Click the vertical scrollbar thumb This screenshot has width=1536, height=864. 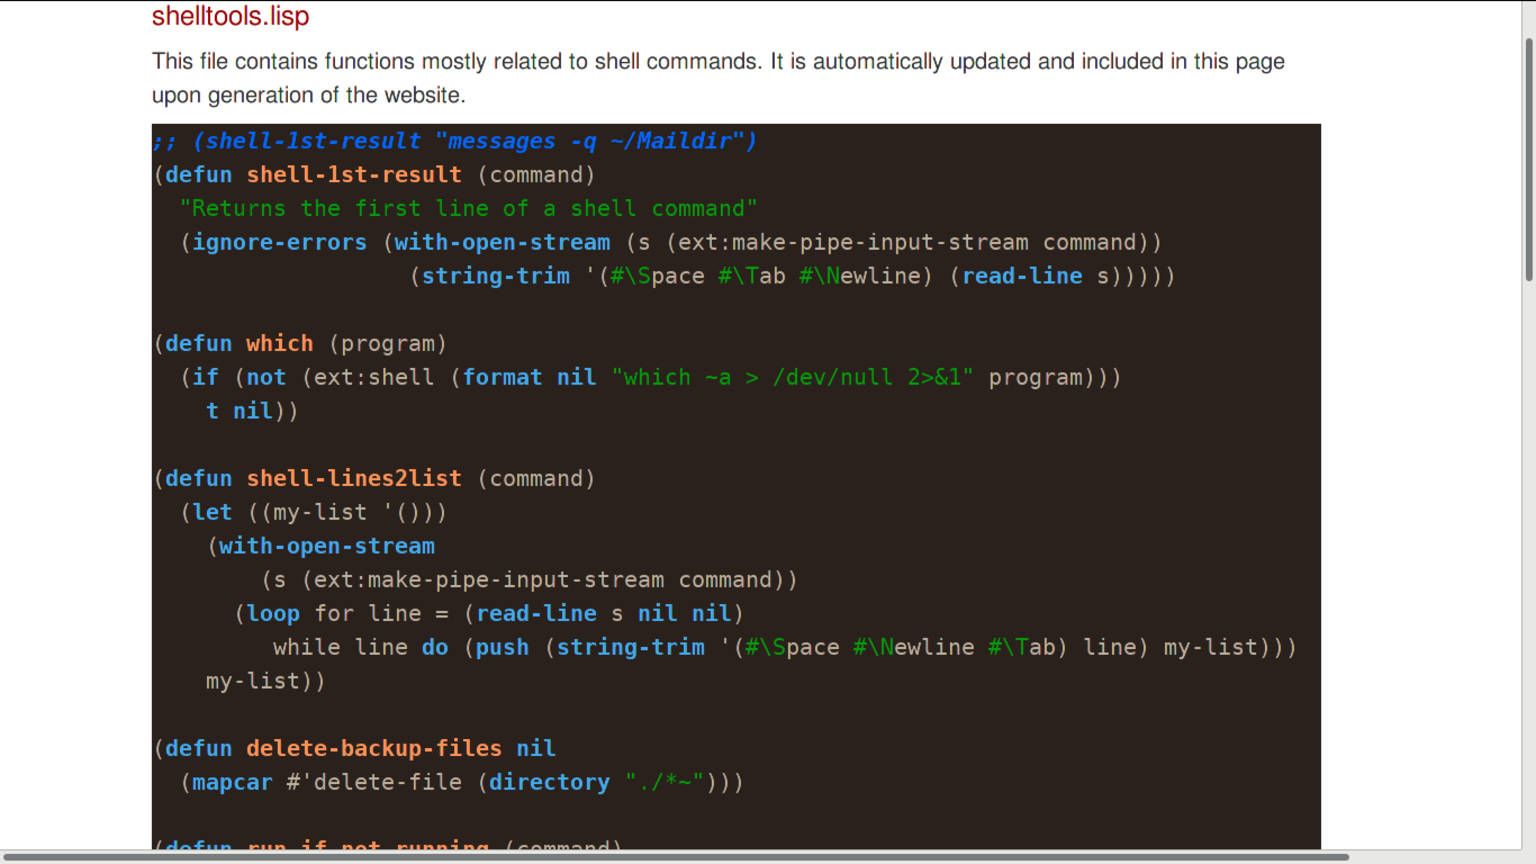1529,160
